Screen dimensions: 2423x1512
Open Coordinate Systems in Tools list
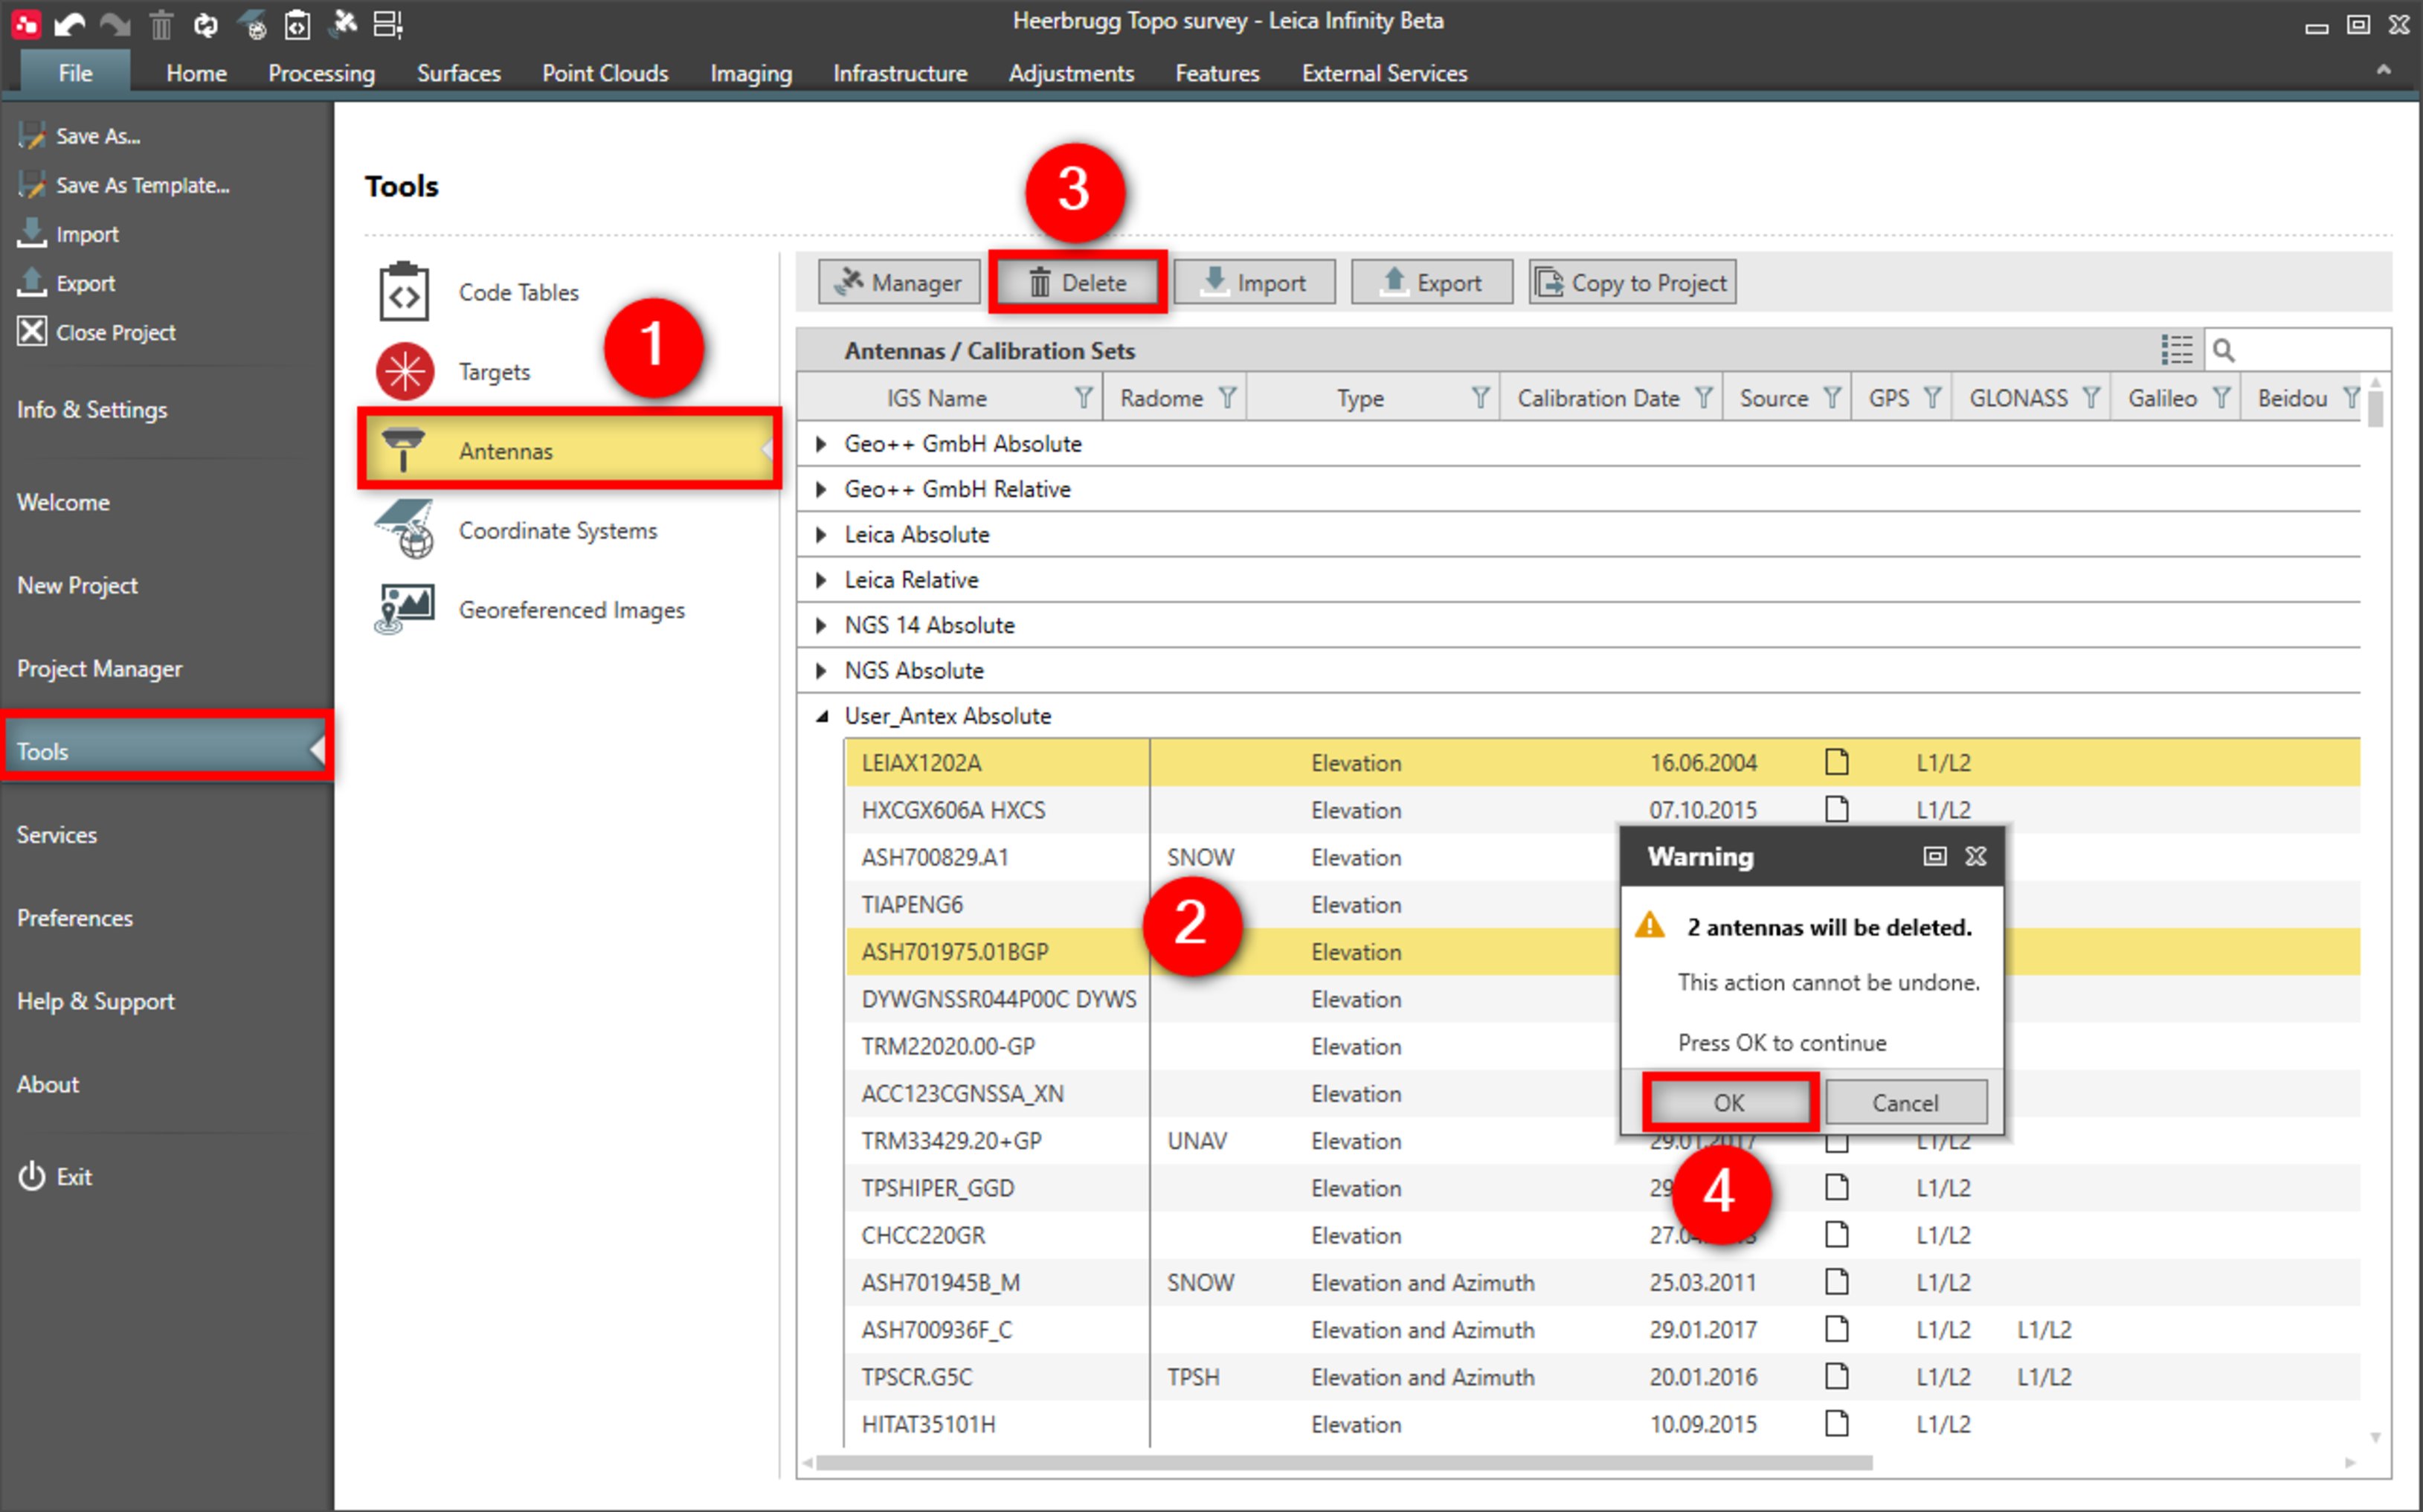tap(558, 531)
